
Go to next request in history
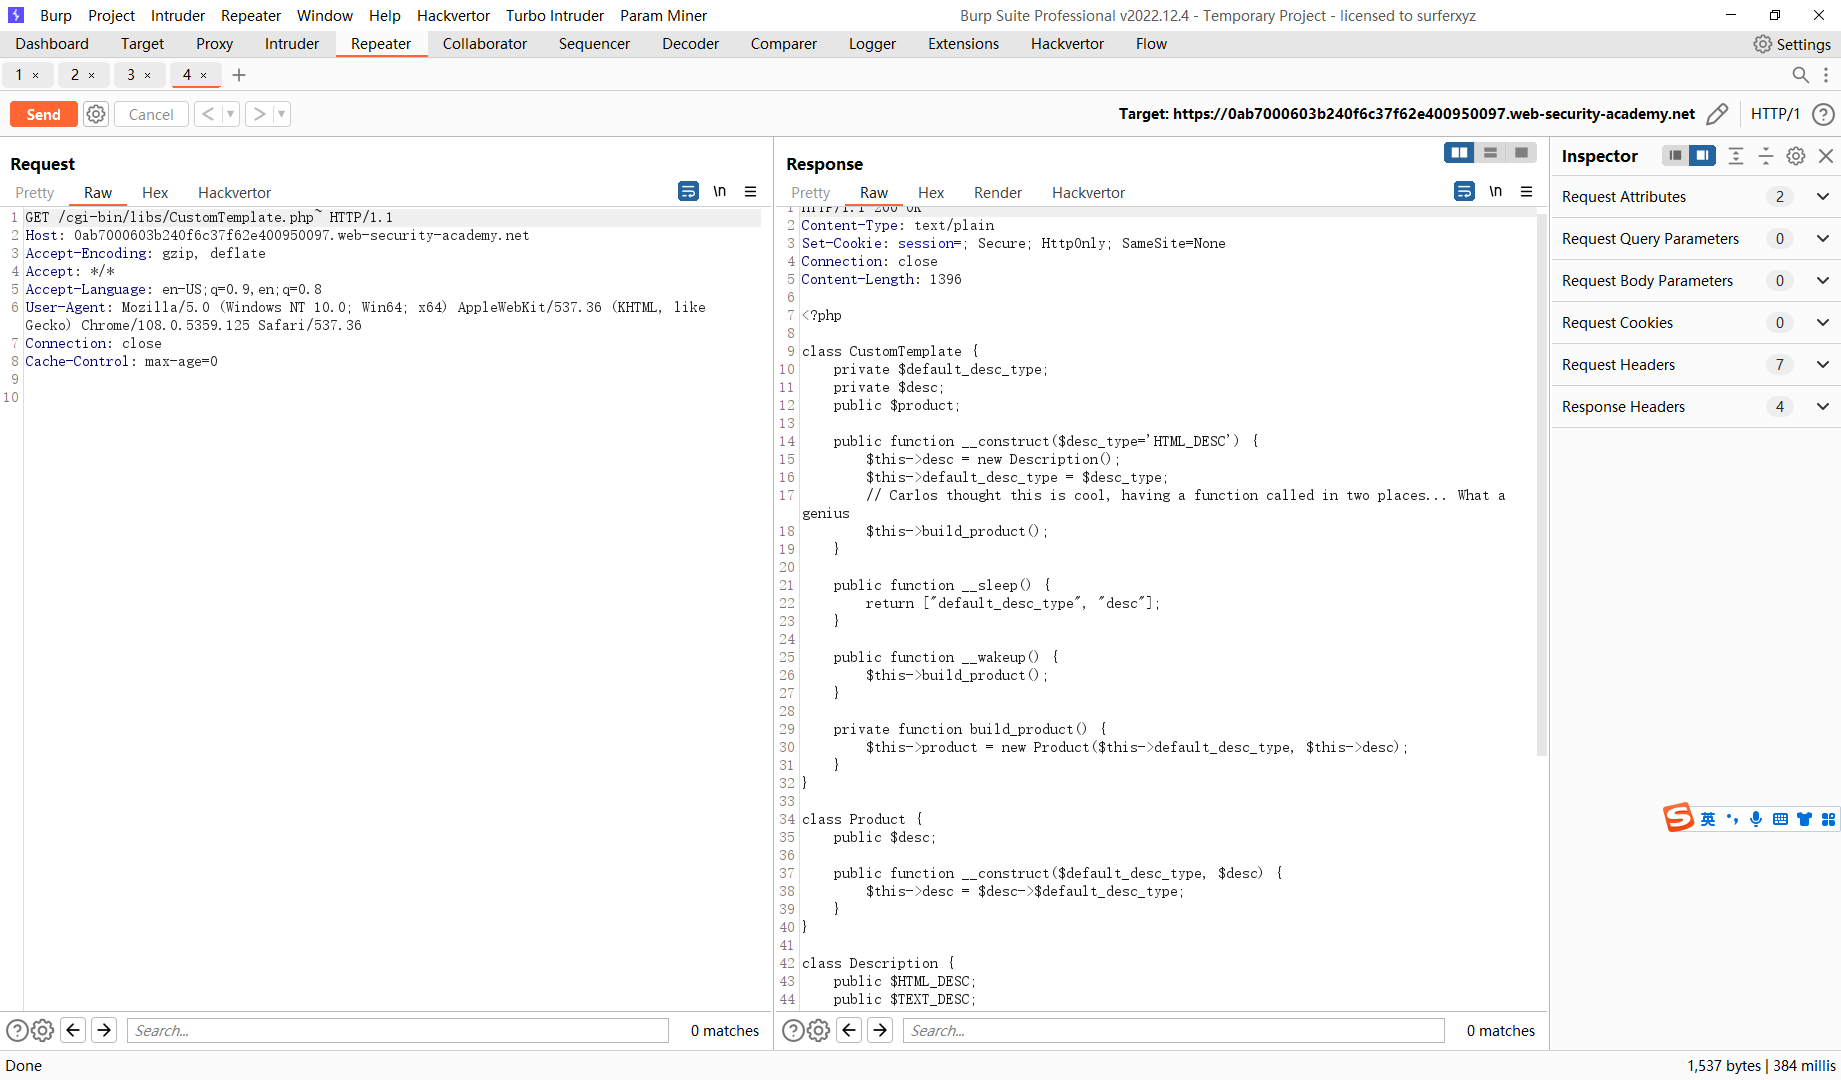[x=259, y=114]
